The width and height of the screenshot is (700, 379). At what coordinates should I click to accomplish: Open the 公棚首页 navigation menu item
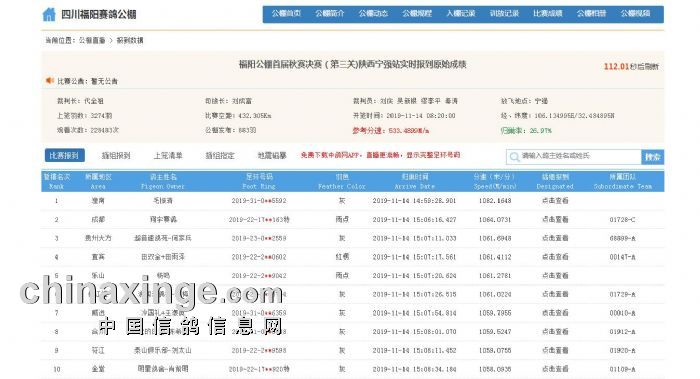(x=286, y=13)
